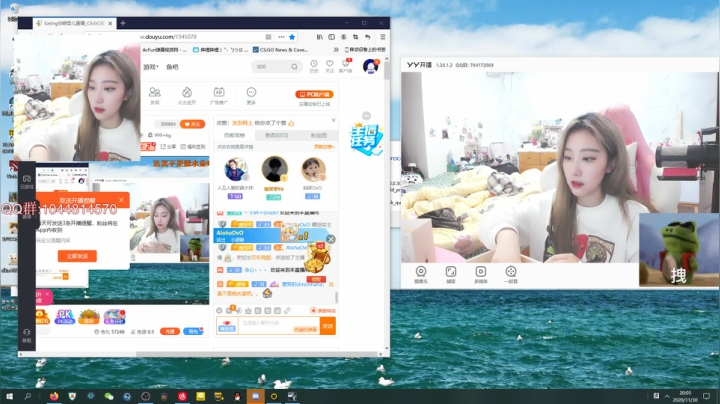Screen dimensions: 720x404
Task: Expand the games dropdown in Douyu nav
Action: point(151,67)
